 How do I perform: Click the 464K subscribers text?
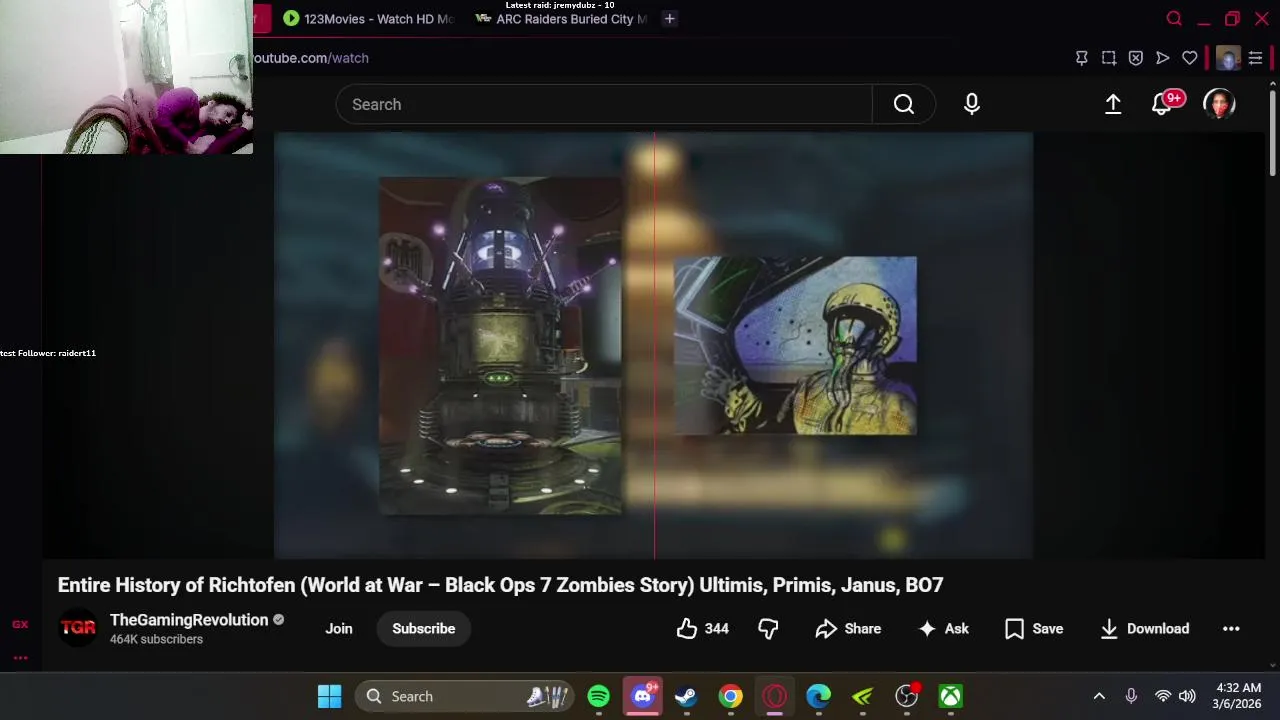pyautogui.click(x=156, y=639)
